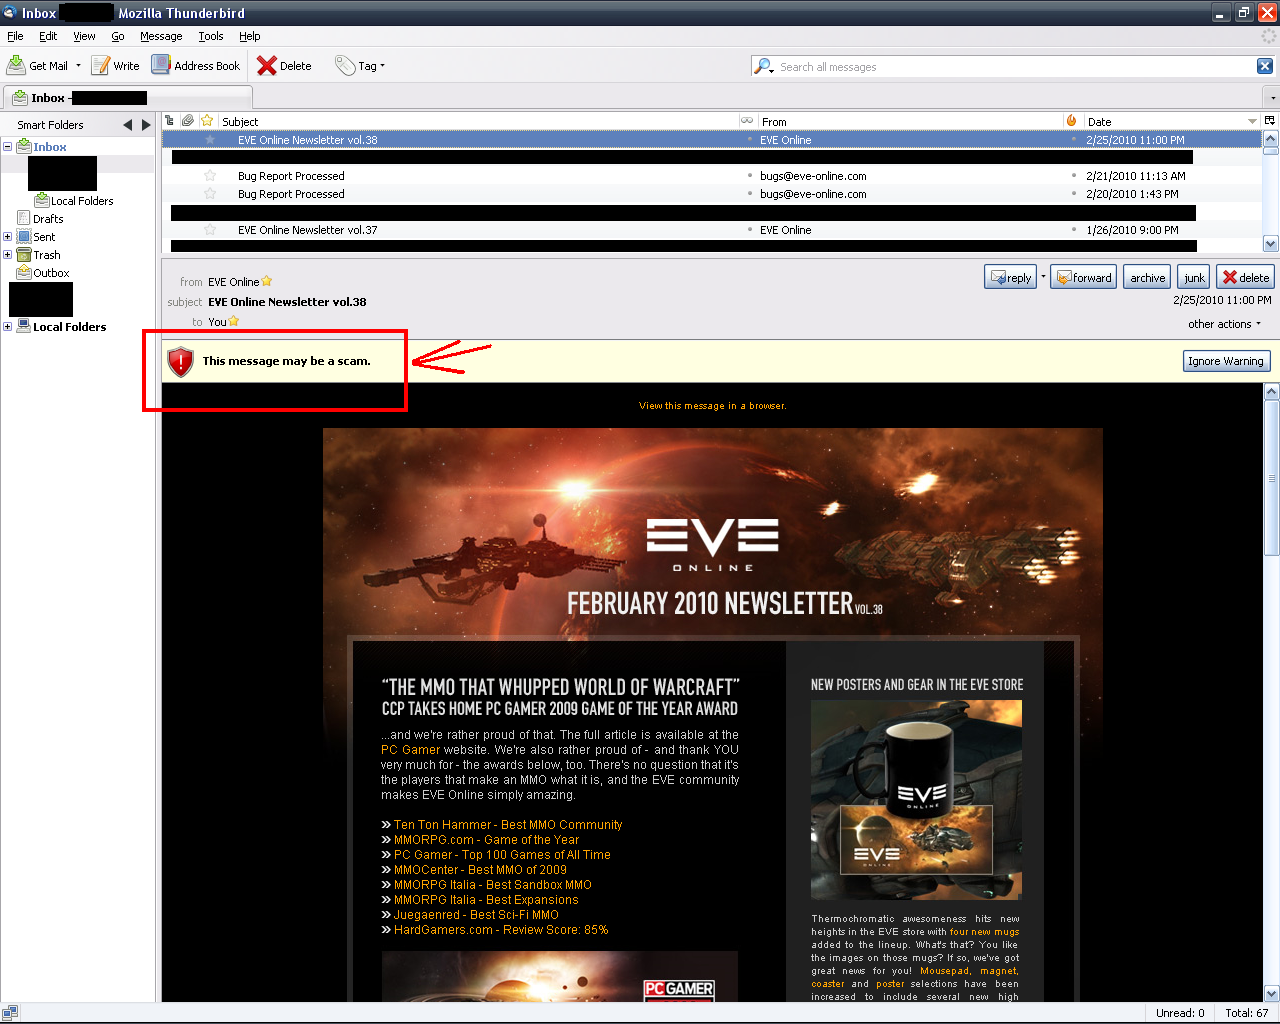The height and width of the screenshot is (1024, 1280).
Task: Click the Get Mail toolbar icon
Action: point(17,65)
